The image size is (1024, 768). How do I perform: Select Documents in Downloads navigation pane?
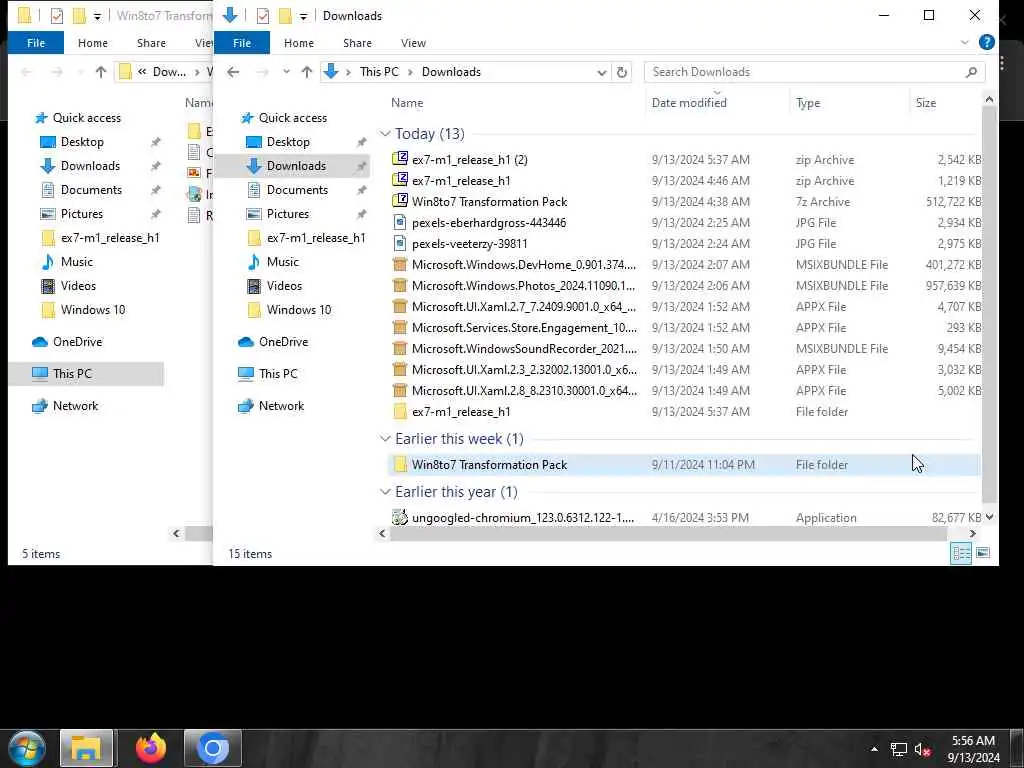[x=297, y=190]
